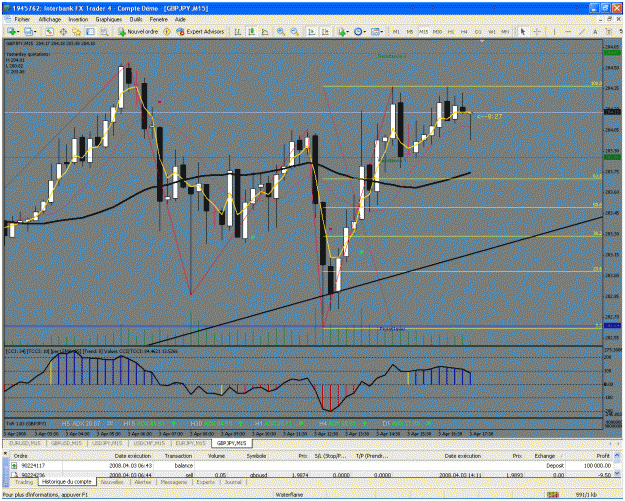This screenshot has height=501, width=625.
Task: Select the trendline tool
Action: [x=582, y=31]
